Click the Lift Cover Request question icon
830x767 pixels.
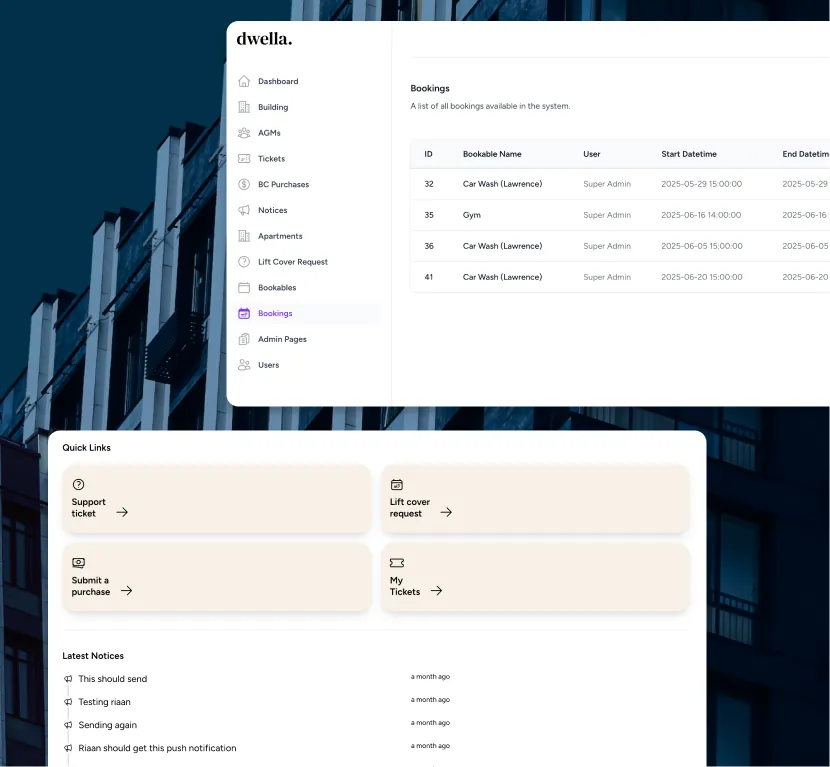pyautogui.click(x=243, y=262)
